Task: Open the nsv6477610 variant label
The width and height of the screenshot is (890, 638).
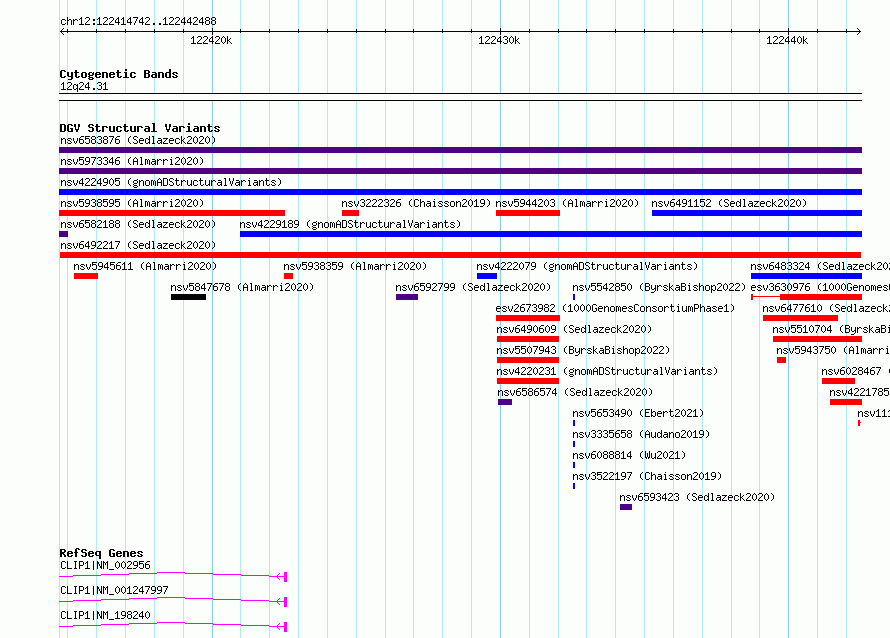Action: click(x=826, y=308)
